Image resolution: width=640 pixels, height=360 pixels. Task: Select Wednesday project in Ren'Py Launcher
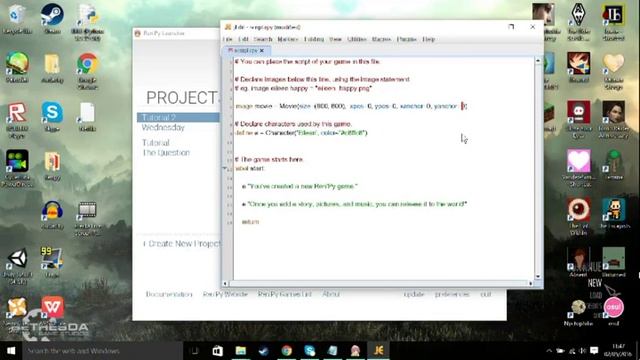(163, 127)
